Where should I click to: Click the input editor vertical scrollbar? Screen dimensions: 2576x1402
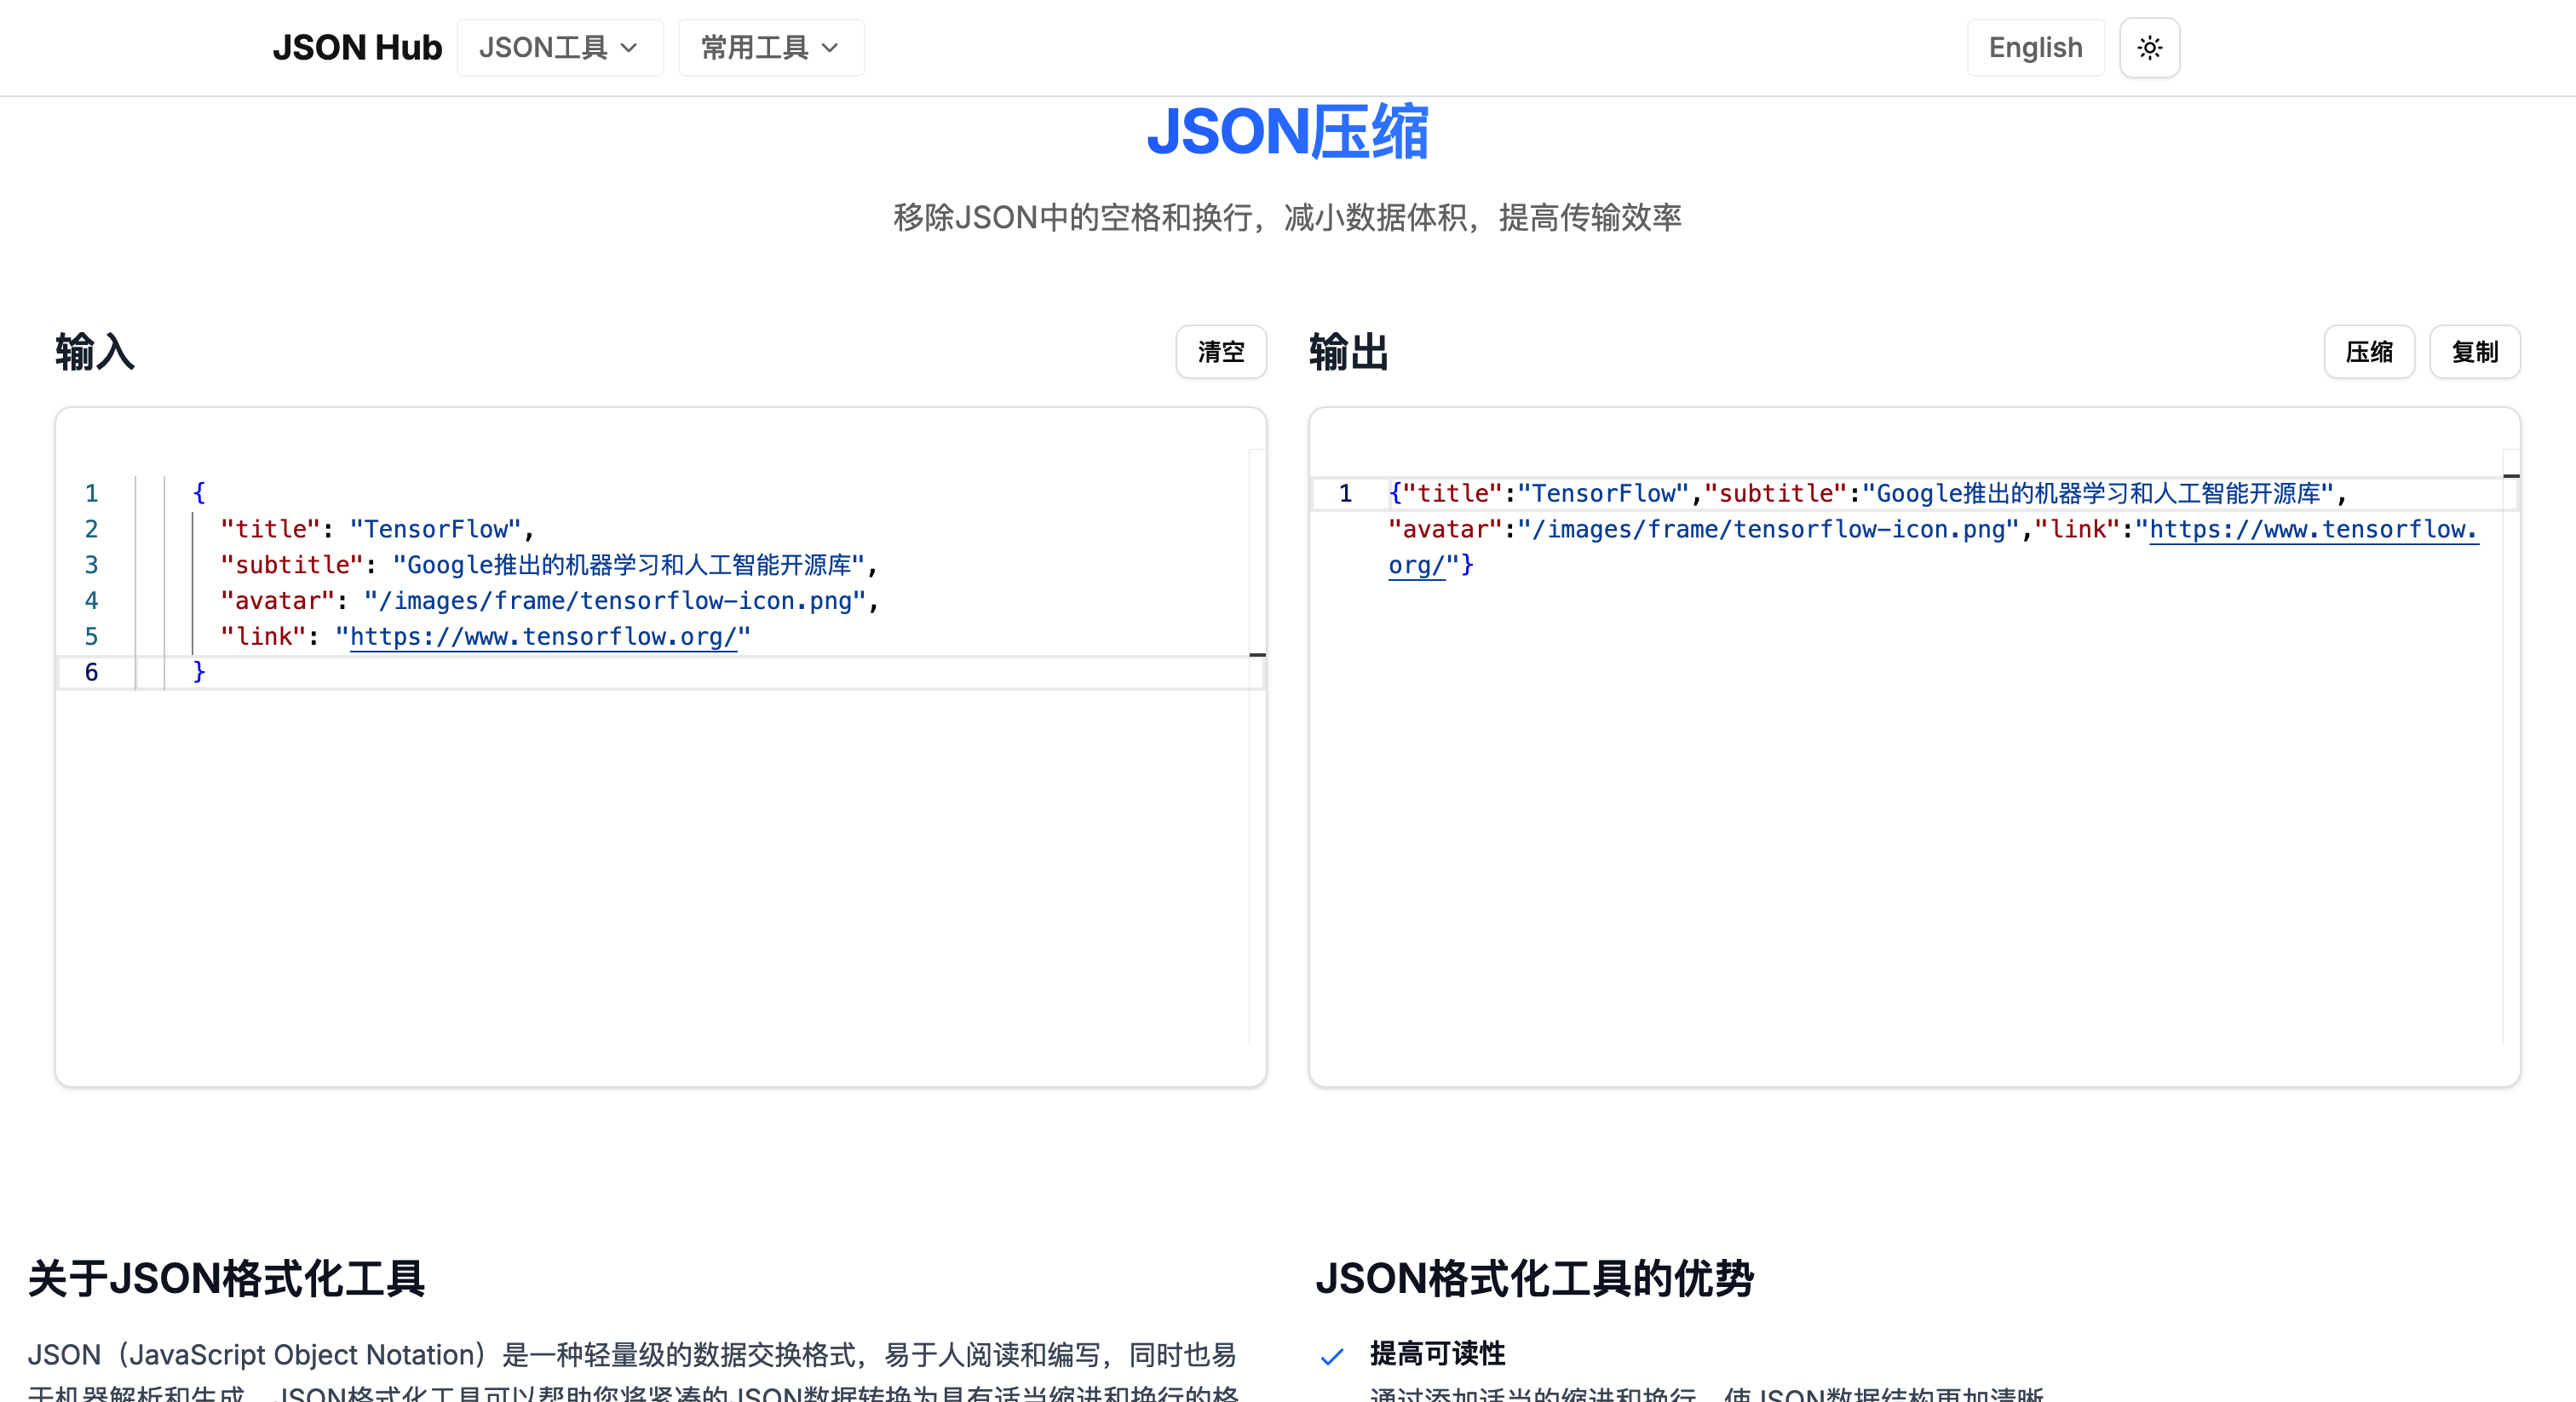[1257, 748]
